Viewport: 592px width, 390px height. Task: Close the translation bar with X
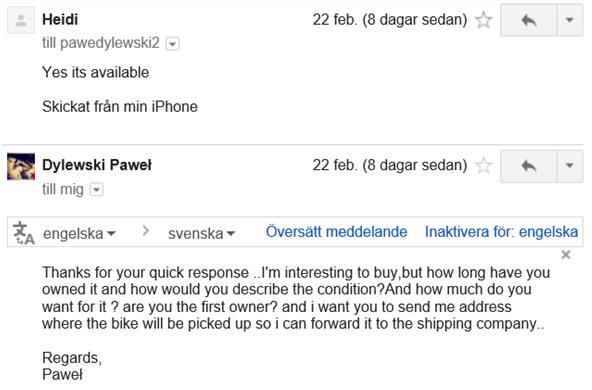(x=566, y=255)
